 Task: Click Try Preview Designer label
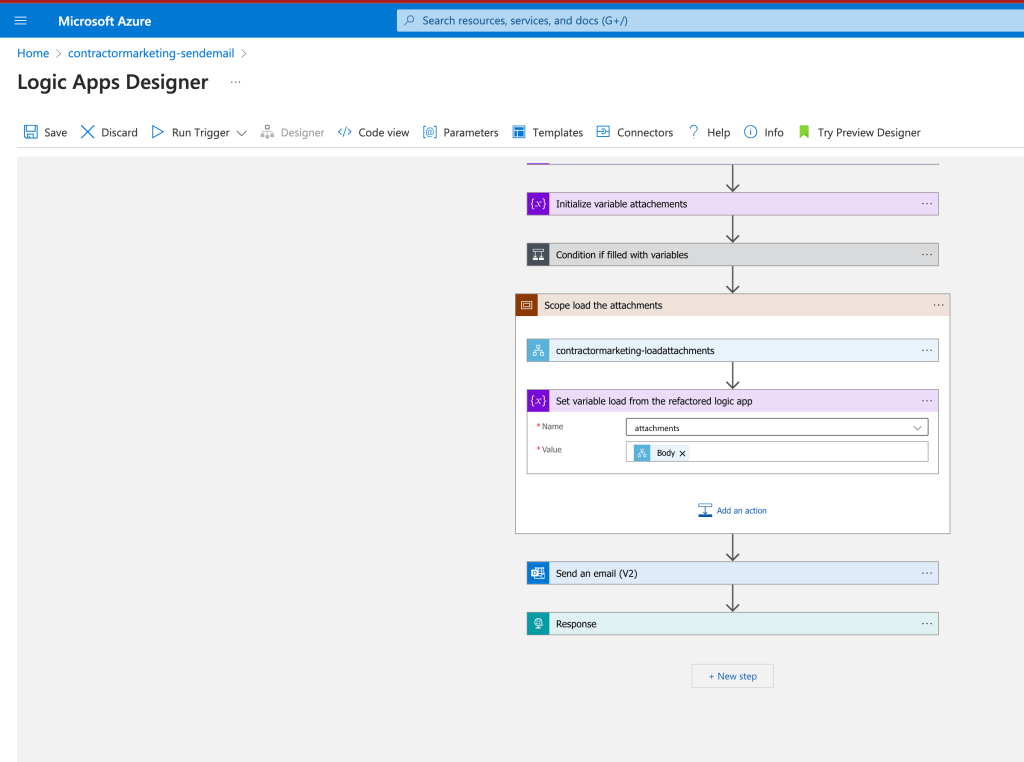pyautogui.click(x=869, y=133)
